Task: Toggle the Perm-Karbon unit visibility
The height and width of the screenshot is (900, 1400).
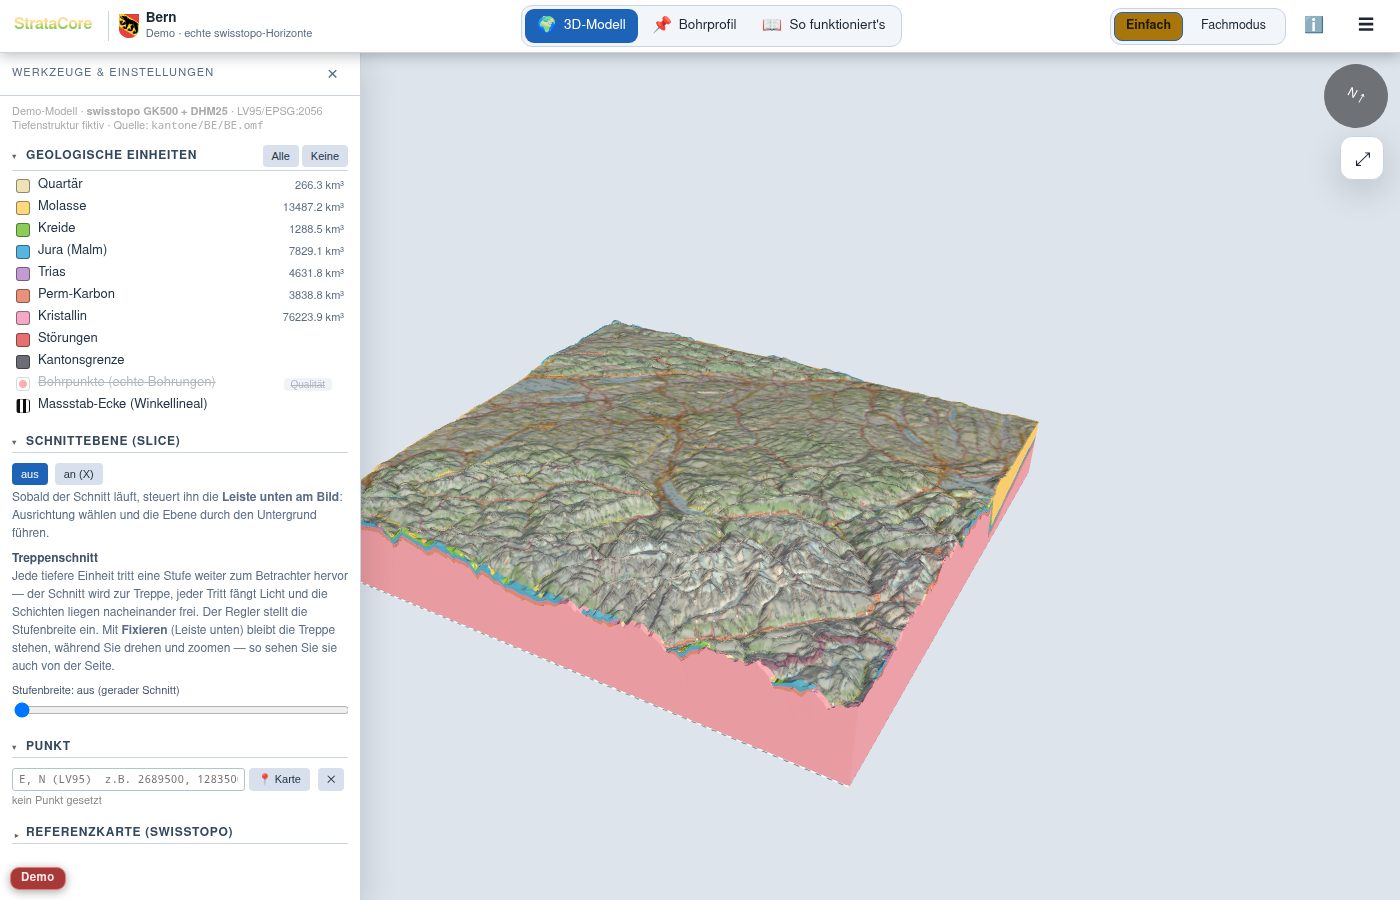Action: (x=23, y=295)
